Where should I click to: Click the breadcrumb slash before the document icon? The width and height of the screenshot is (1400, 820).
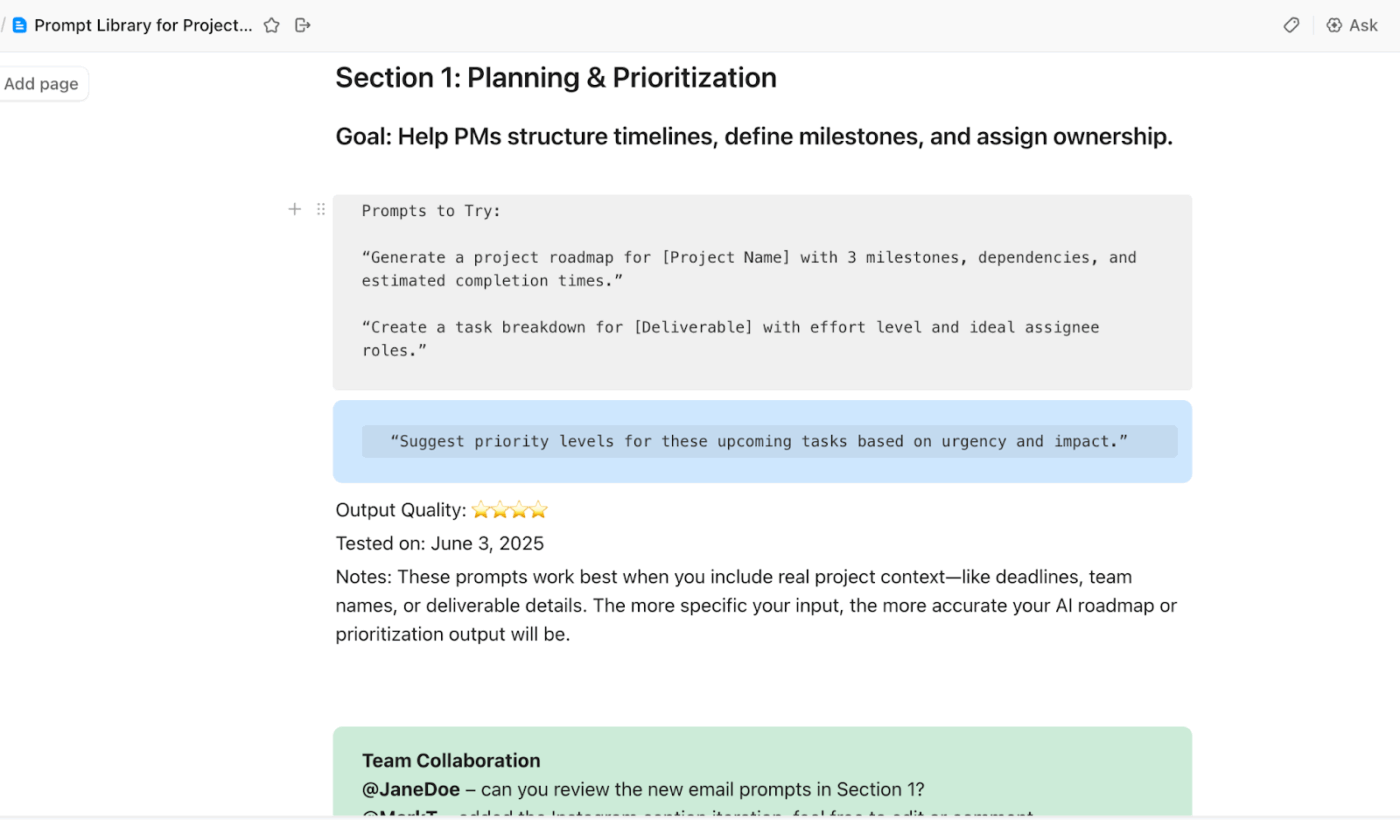click(3, 25)
